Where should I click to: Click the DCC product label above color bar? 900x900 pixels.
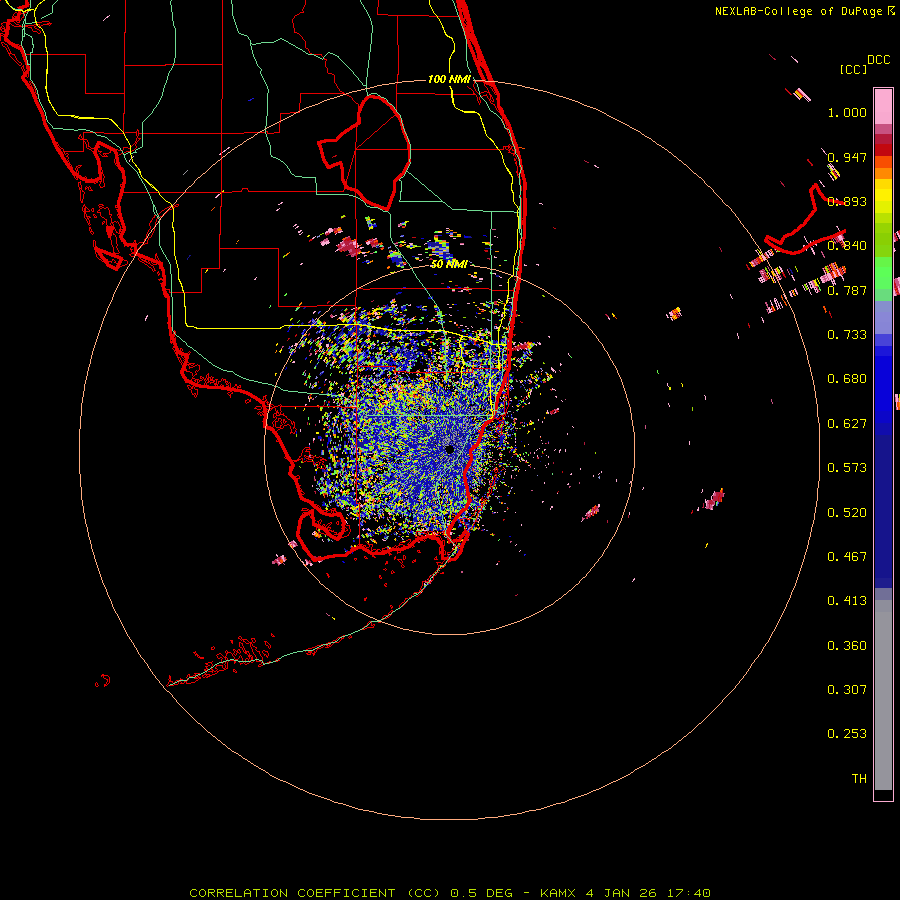879,60
